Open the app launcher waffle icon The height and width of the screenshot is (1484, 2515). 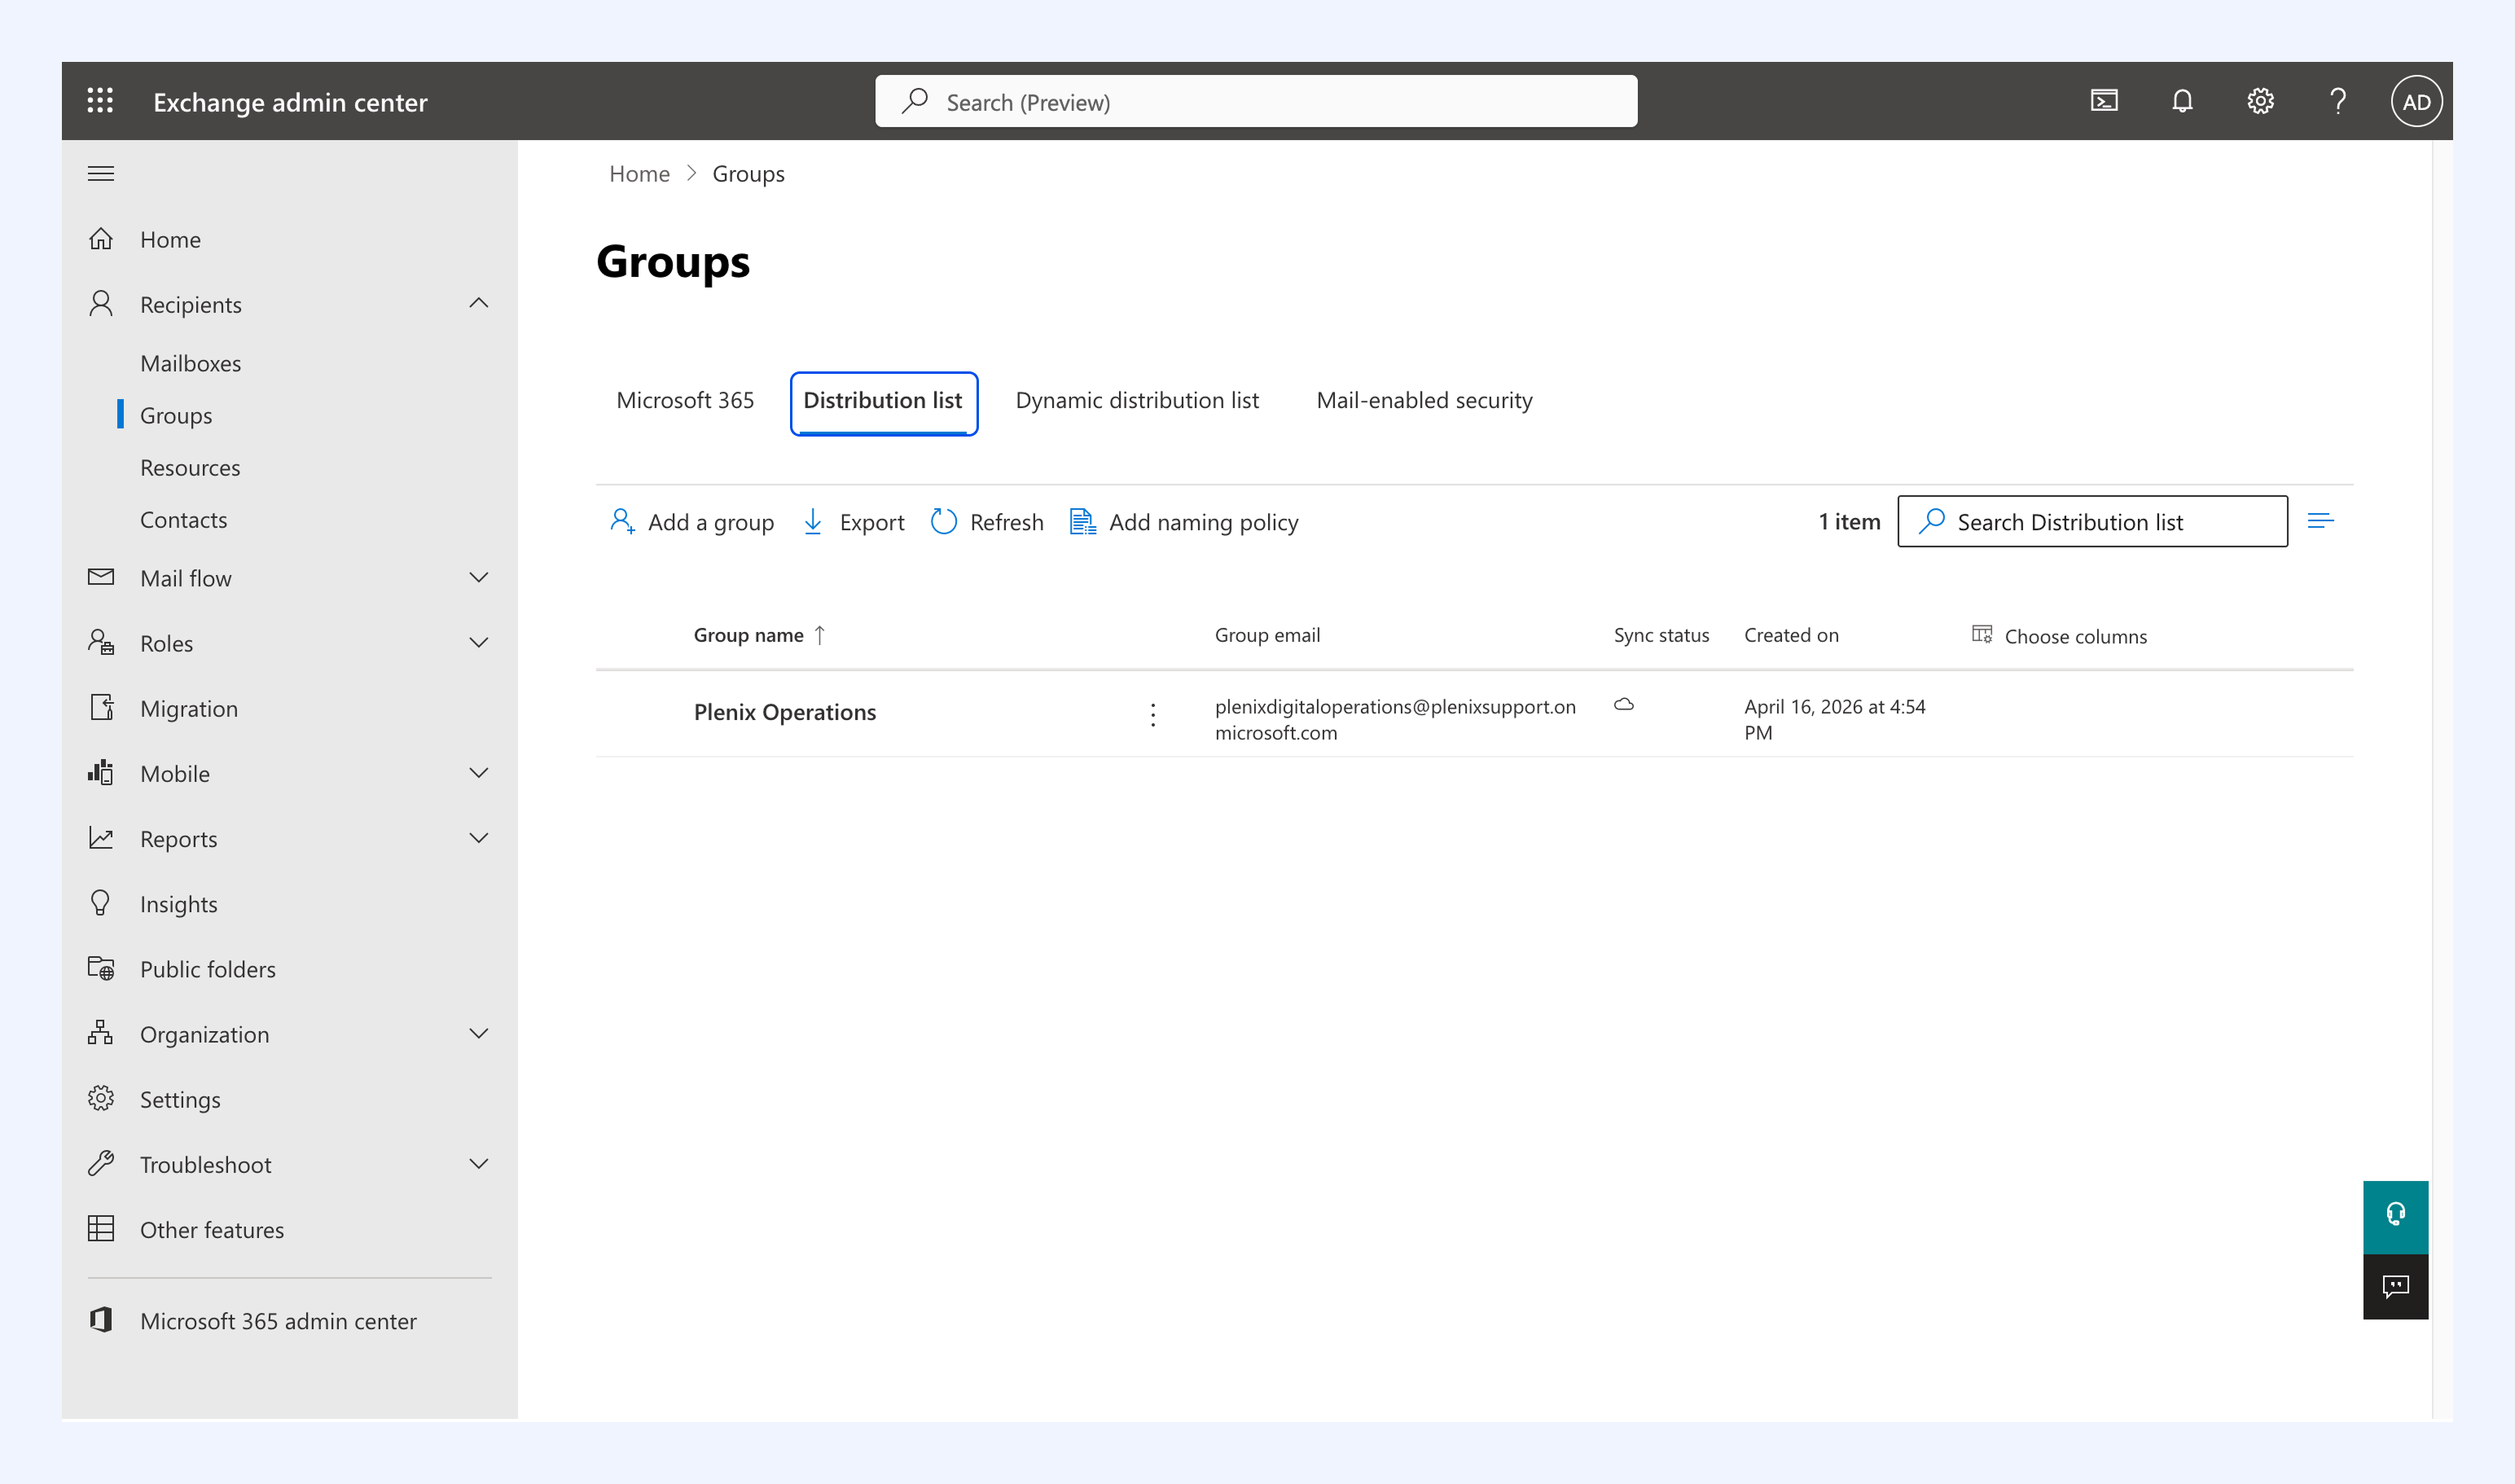[100, 101]
